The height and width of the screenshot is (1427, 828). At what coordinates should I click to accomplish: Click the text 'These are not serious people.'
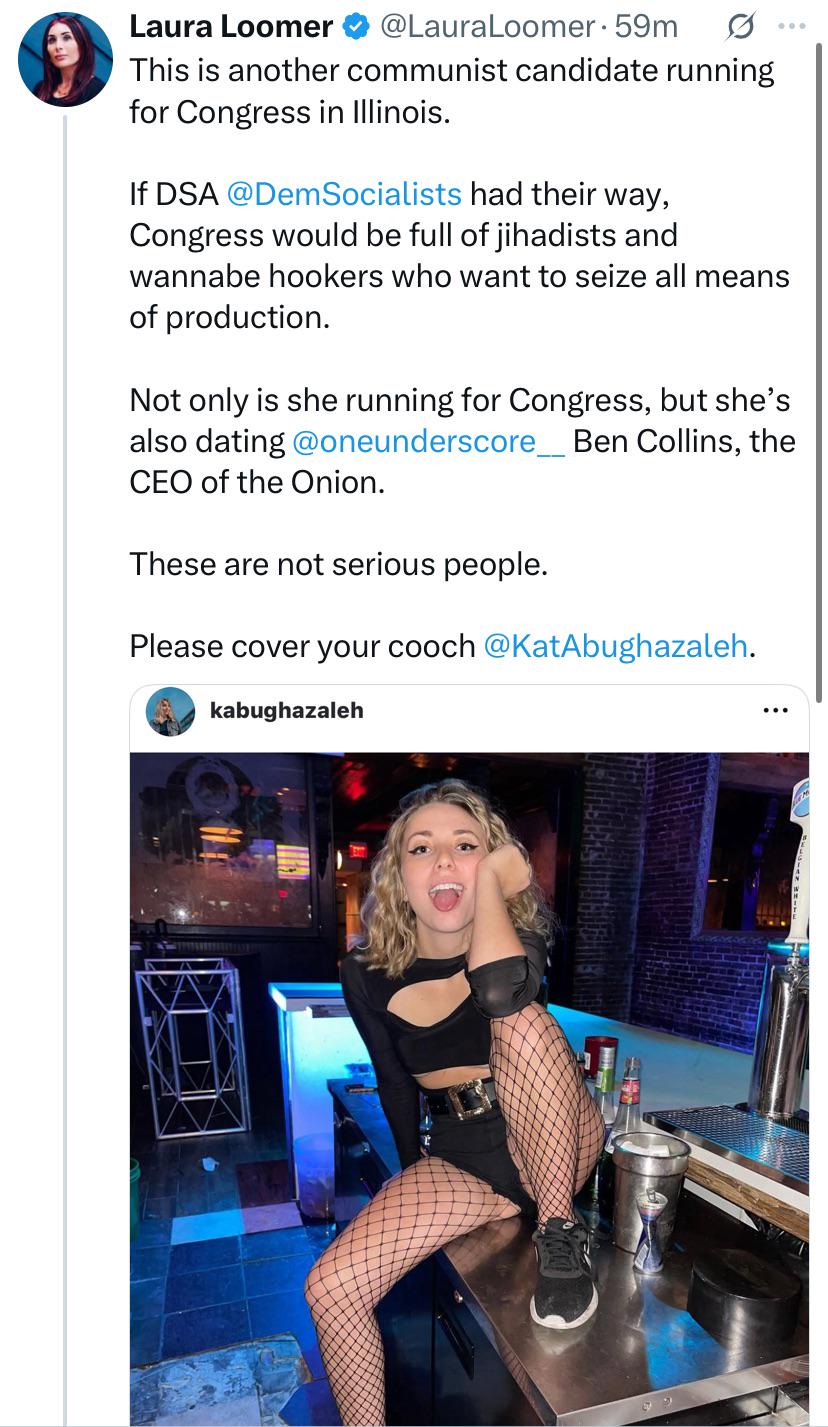(x=338, y=564)
